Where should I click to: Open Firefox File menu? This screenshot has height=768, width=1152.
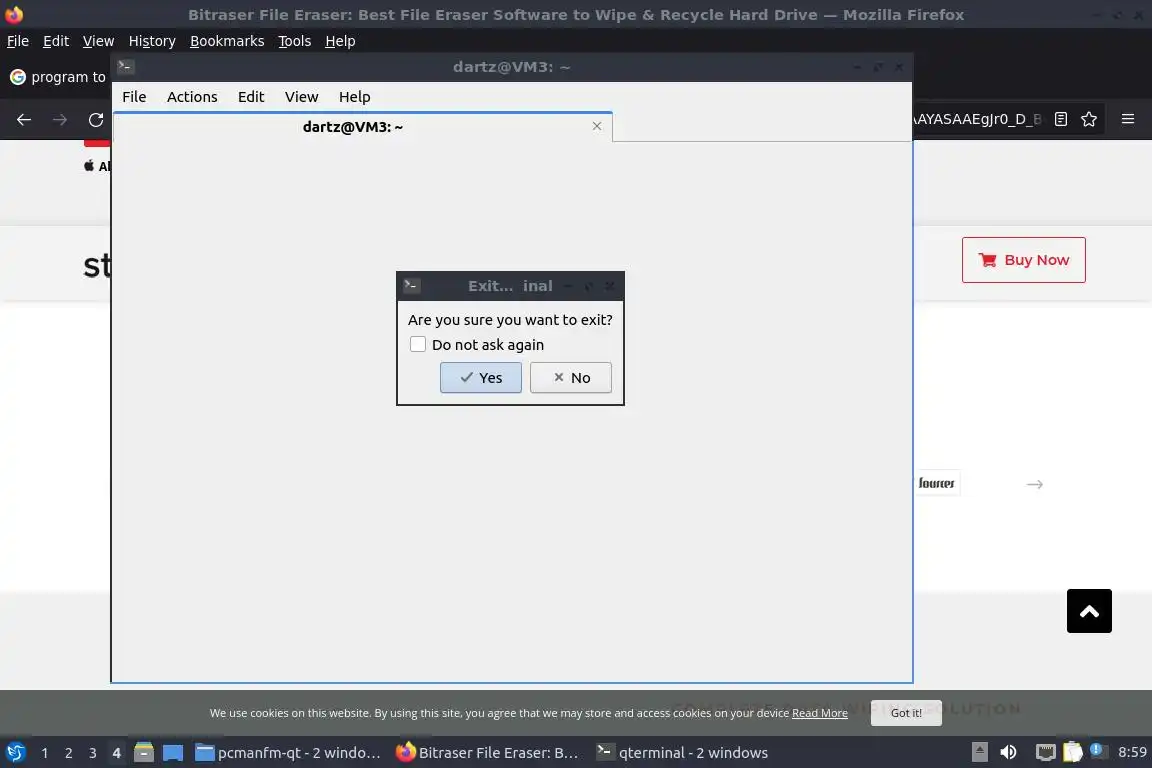click(18, 41)
